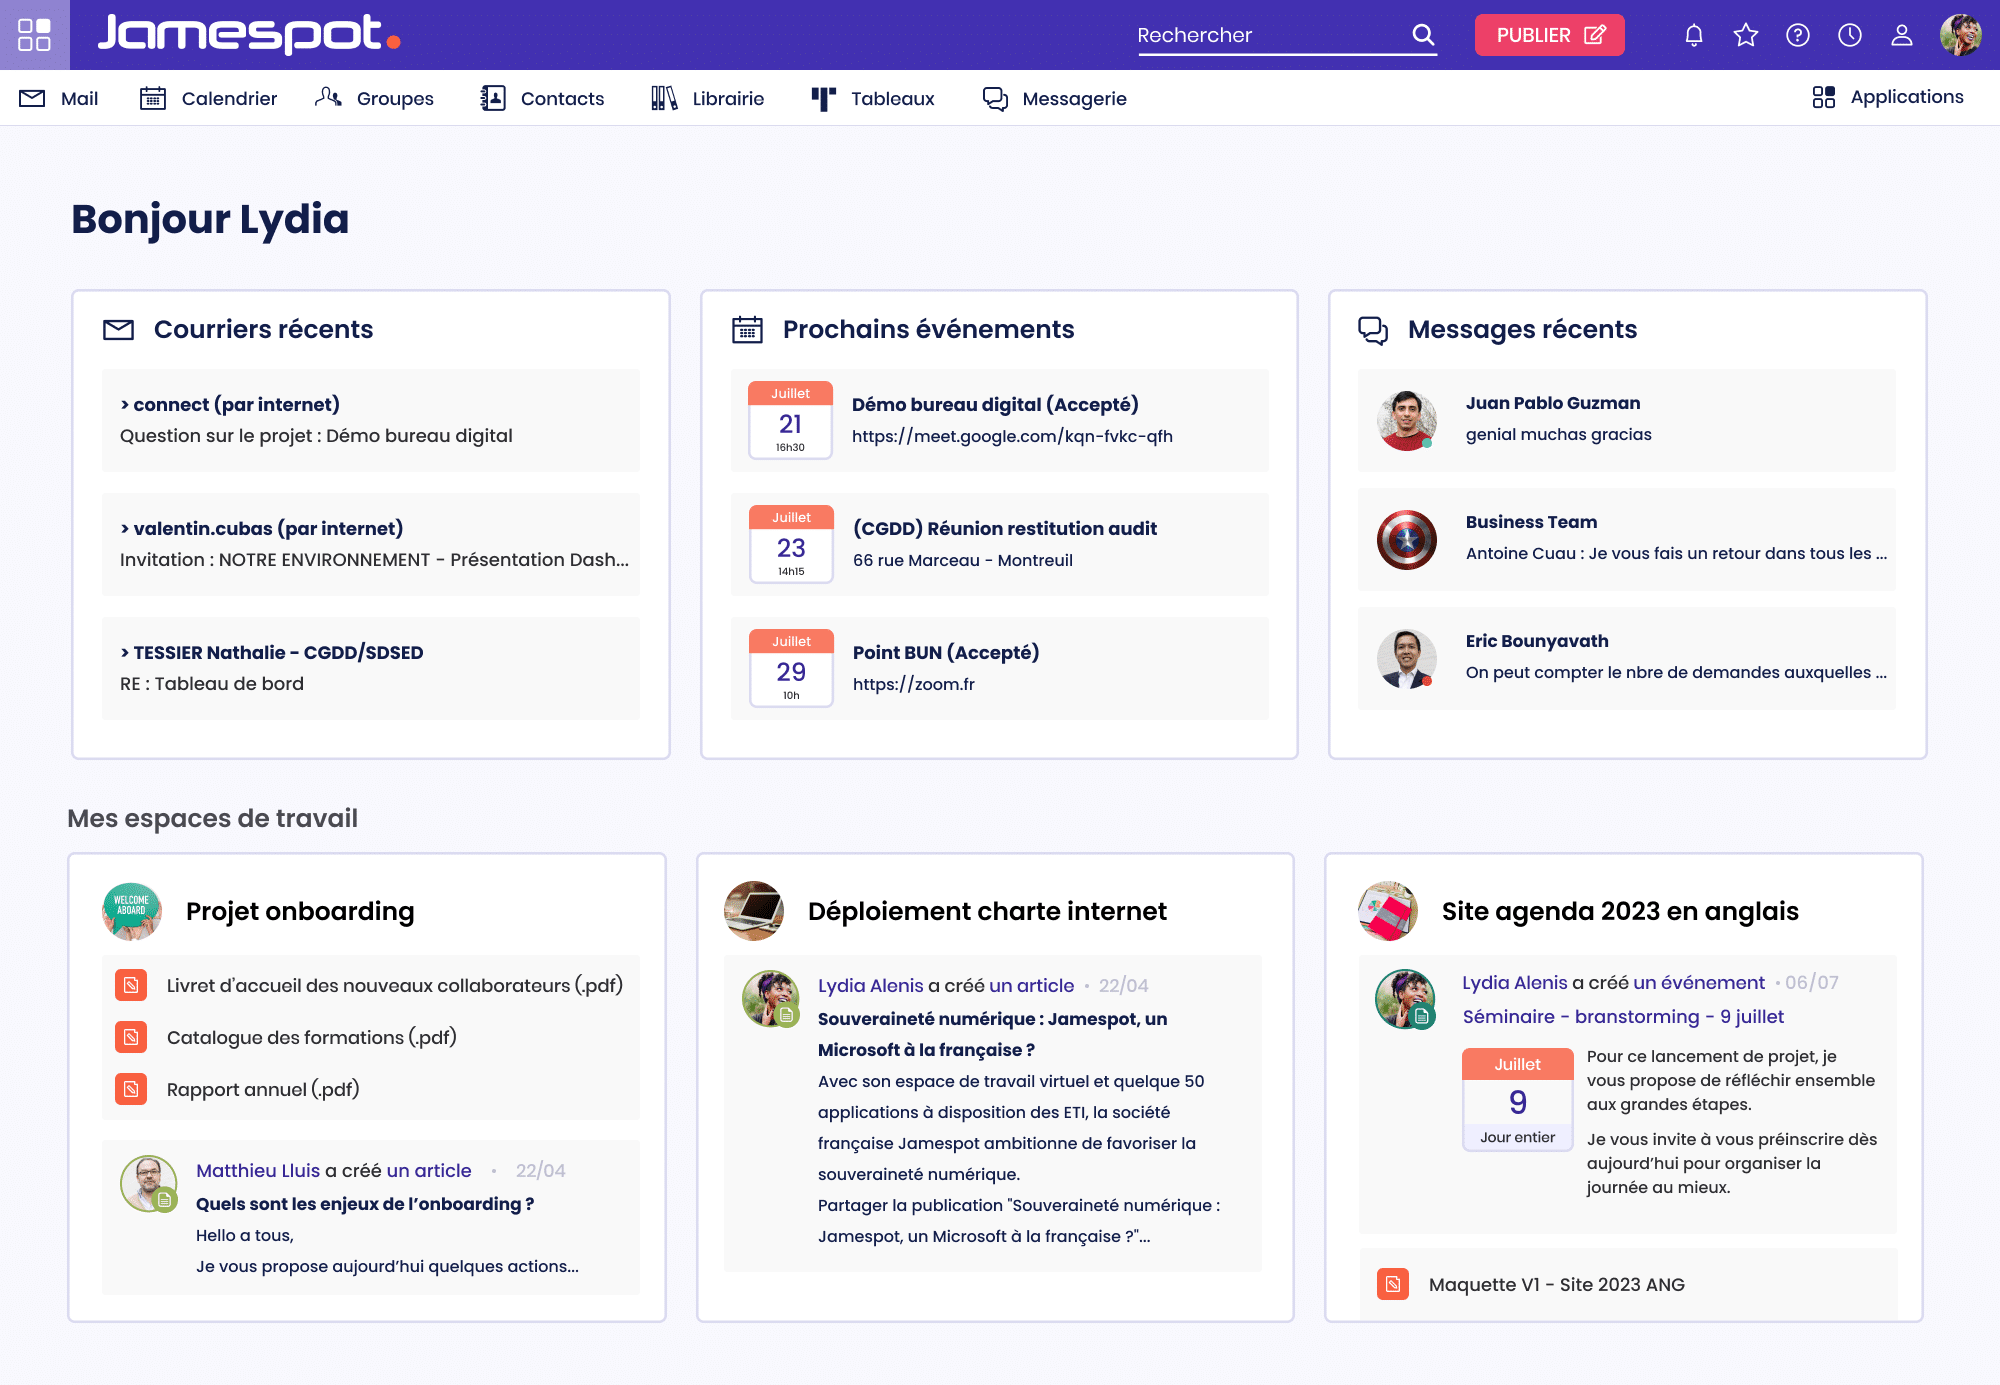Screen dimensions: 2000x1385
Task: Open Séminaire - branstorming - 9 juillet event
Action: tap(1623, 1016)
